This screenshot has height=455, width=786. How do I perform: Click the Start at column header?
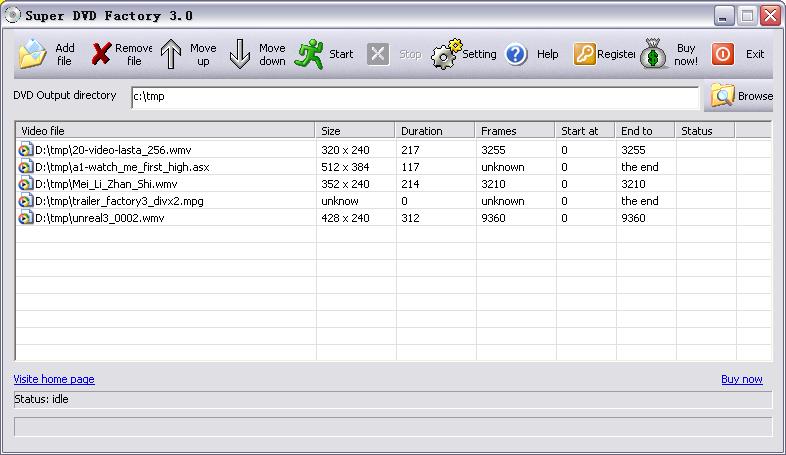[x=585, y=131]
